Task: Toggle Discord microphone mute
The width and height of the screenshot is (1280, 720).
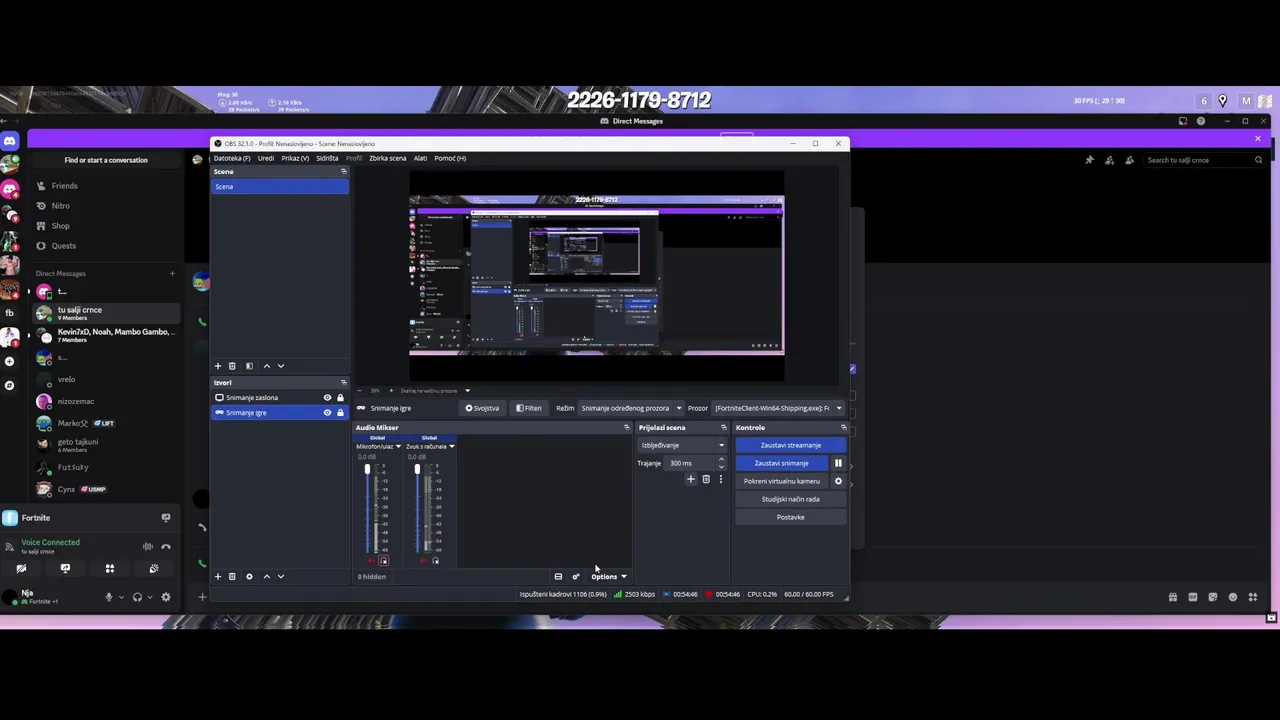Action: click(109, 597)
